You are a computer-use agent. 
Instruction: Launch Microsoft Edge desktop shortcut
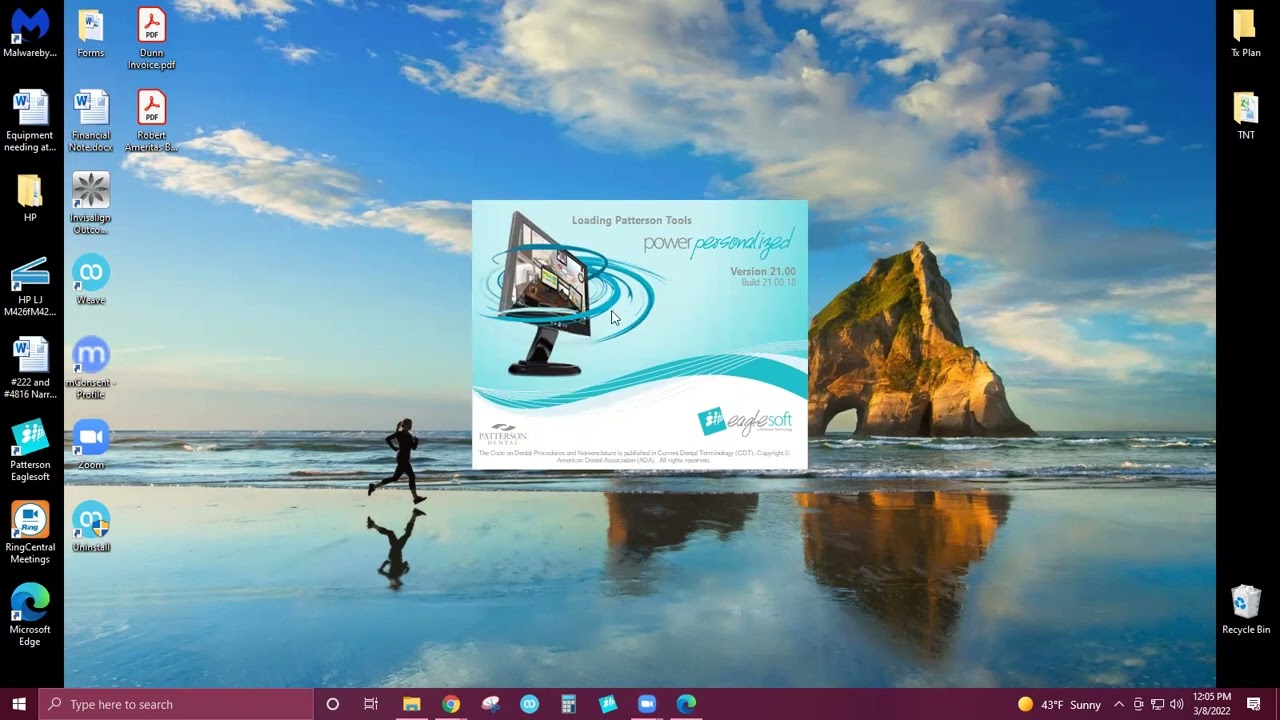point(30,615)
